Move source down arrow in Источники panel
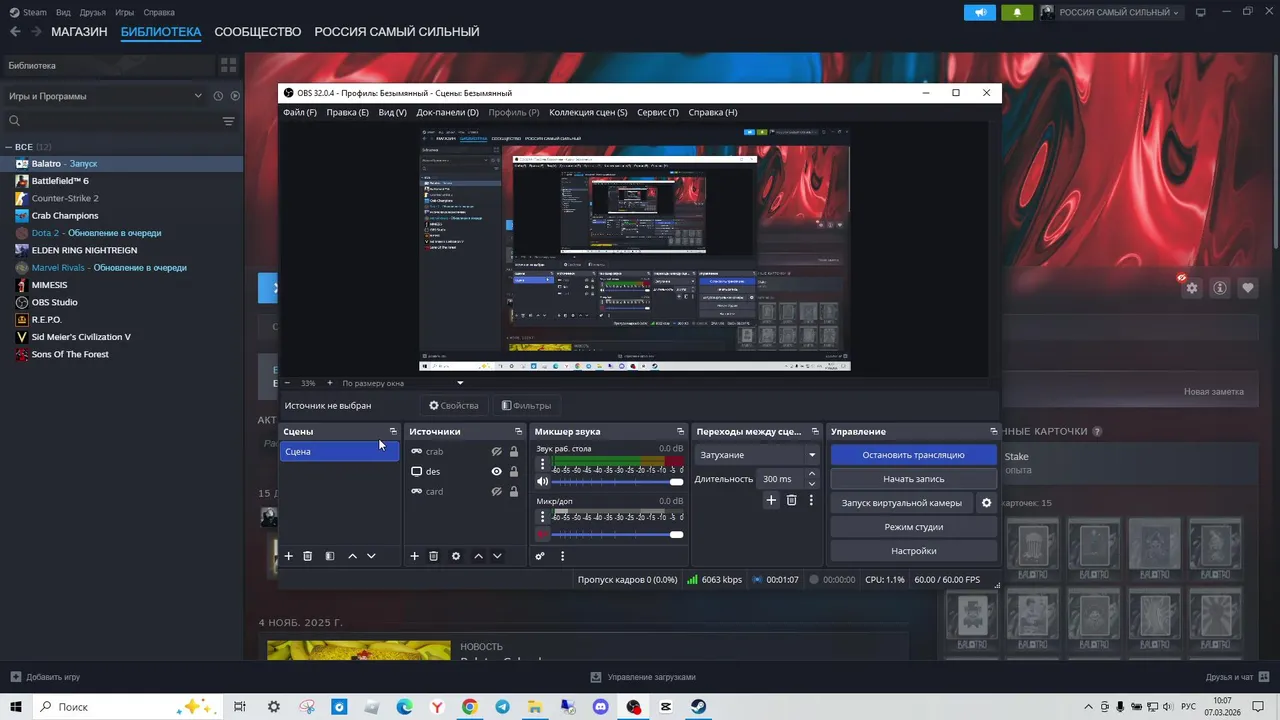 497,556
